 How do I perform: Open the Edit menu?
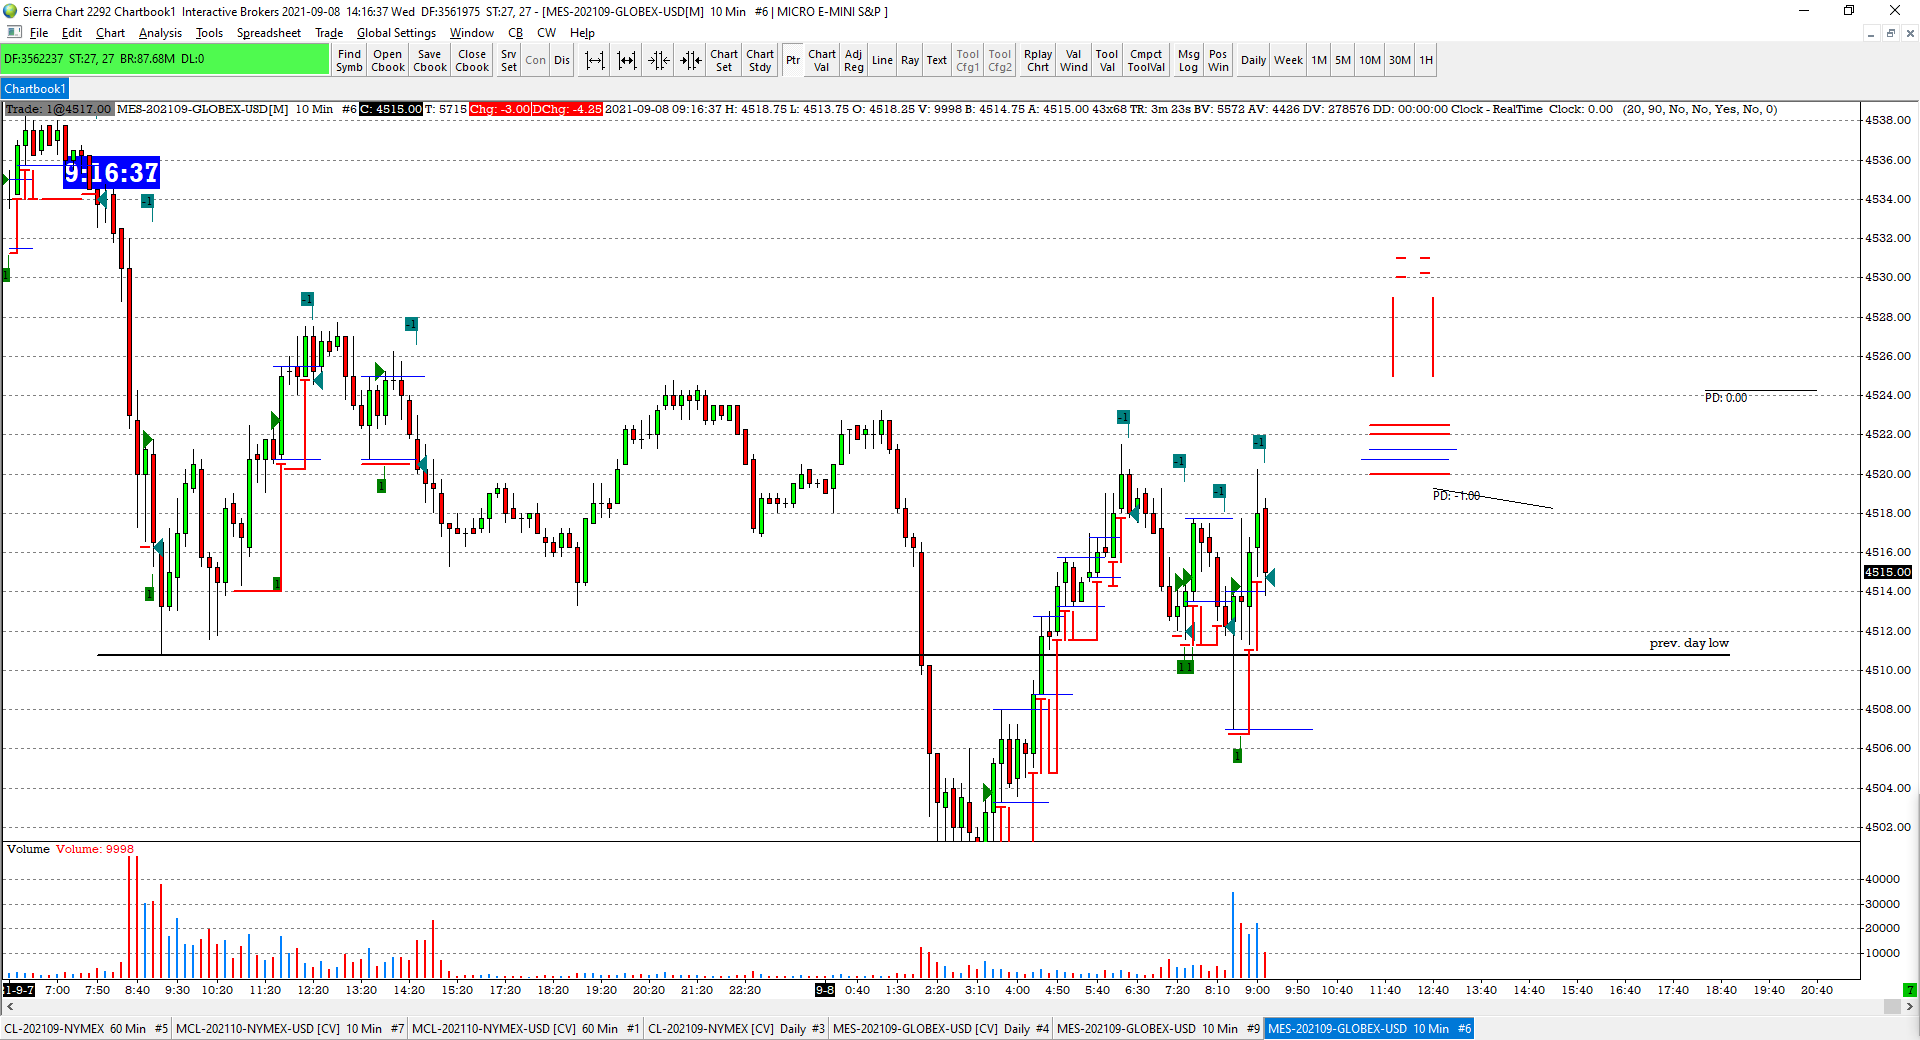click(x=72, y=33)
